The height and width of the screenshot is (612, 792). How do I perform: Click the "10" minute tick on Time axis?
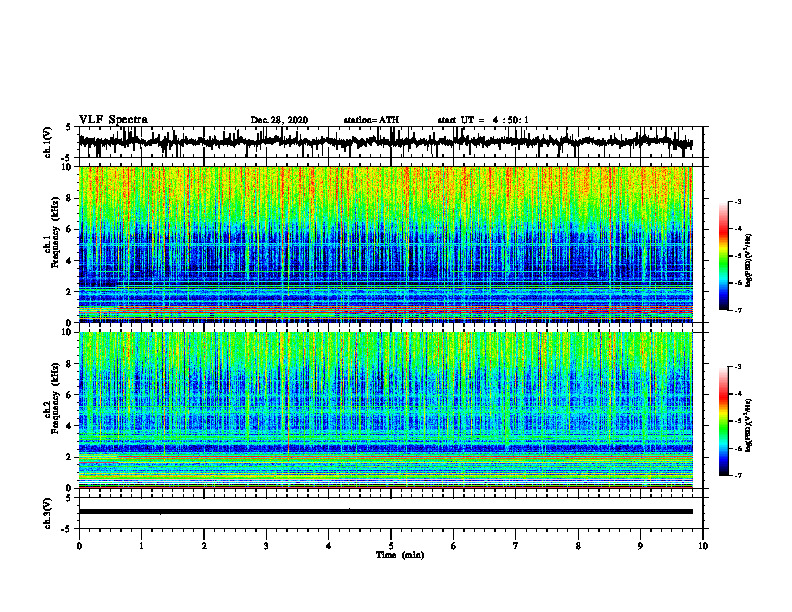click(703, 546)
